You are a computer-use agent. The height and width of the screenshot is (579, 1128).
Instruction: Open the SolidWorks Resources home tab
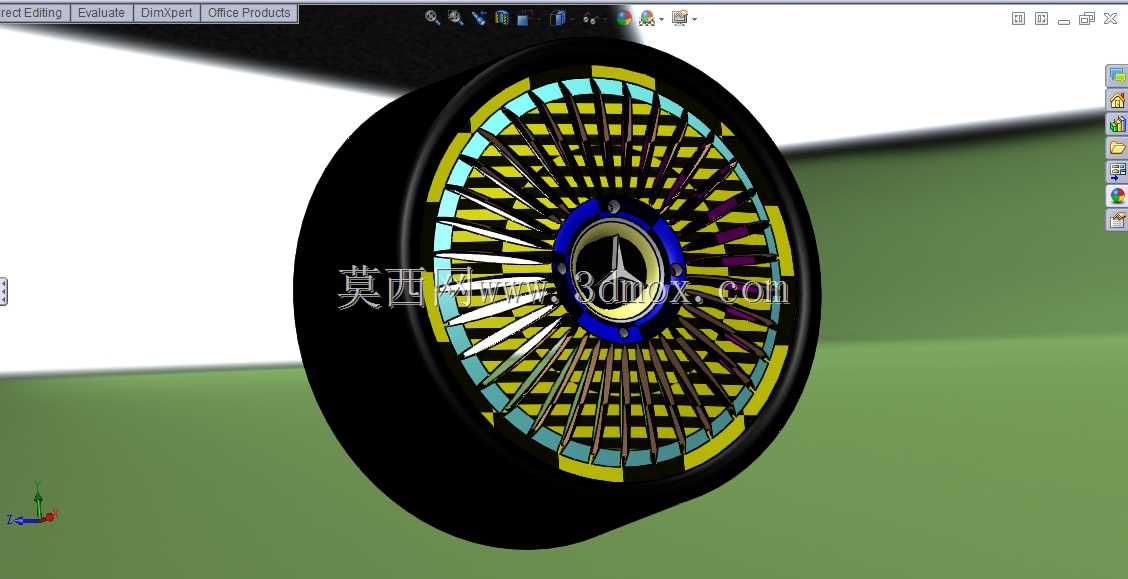[x=1116, y=100]
